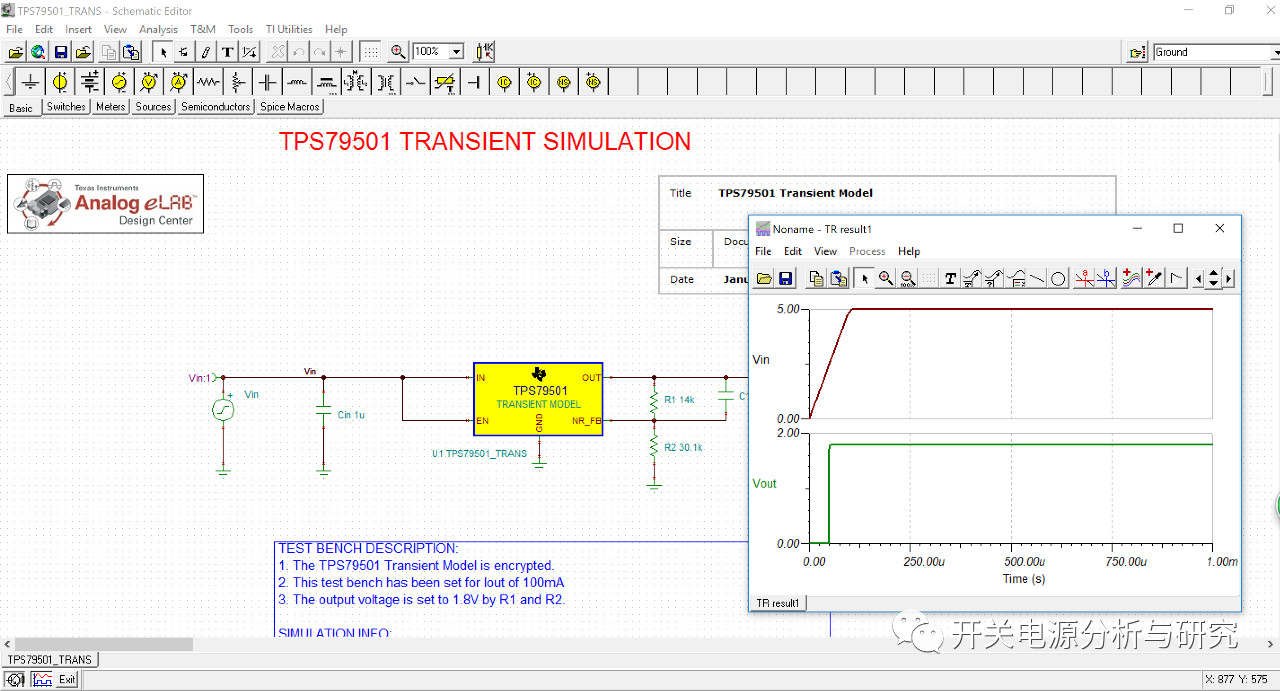Click the schematic editor icon in bottom bar
The height and width of the screenshot is (691, 1280).
click(x=16, y=680)
